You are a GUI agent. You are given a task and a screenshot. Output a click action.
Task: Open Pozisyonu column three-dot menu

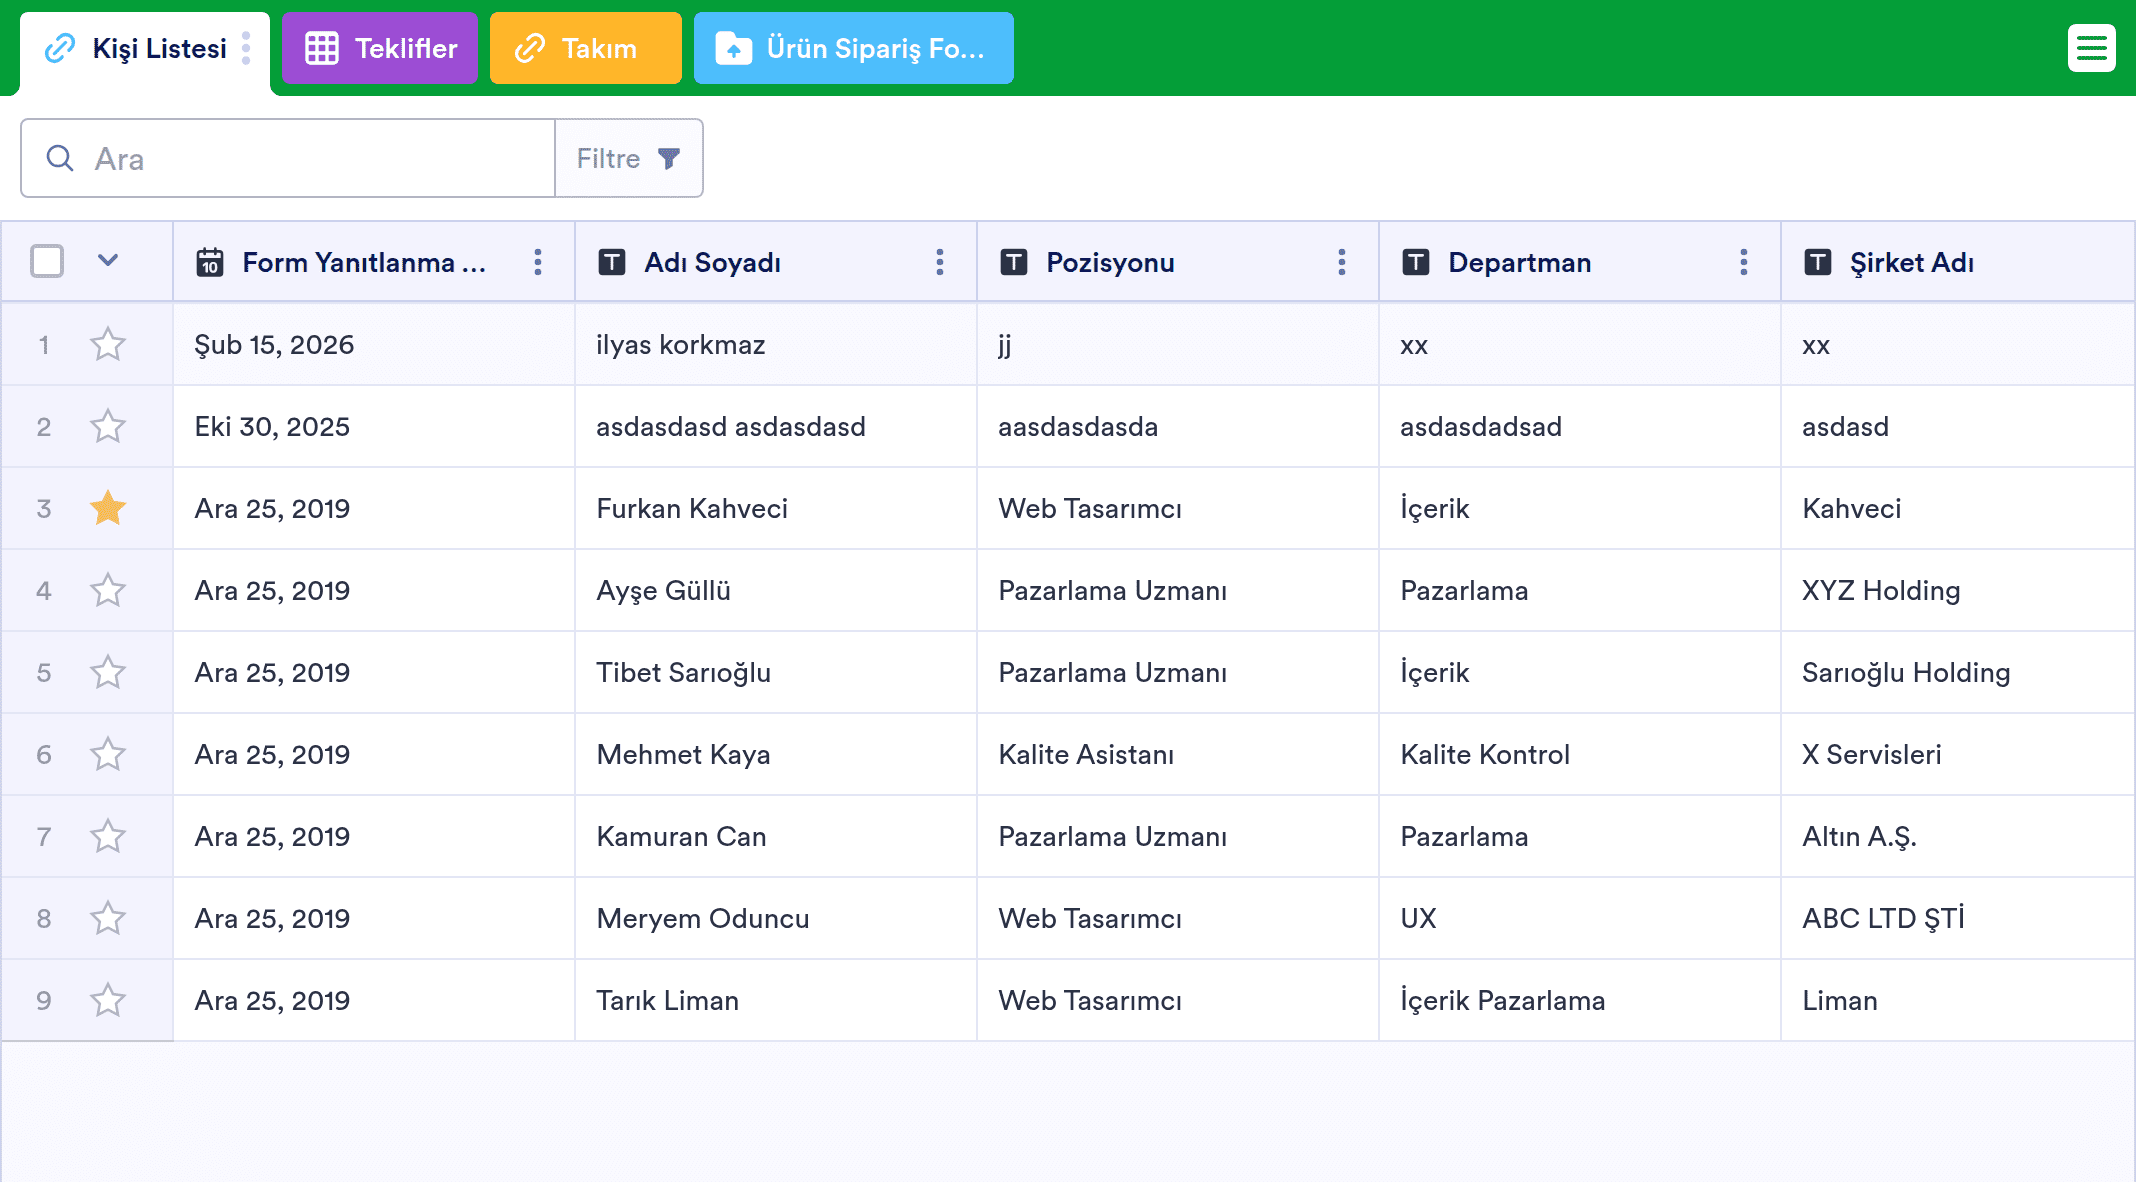tap(1341, 262)
